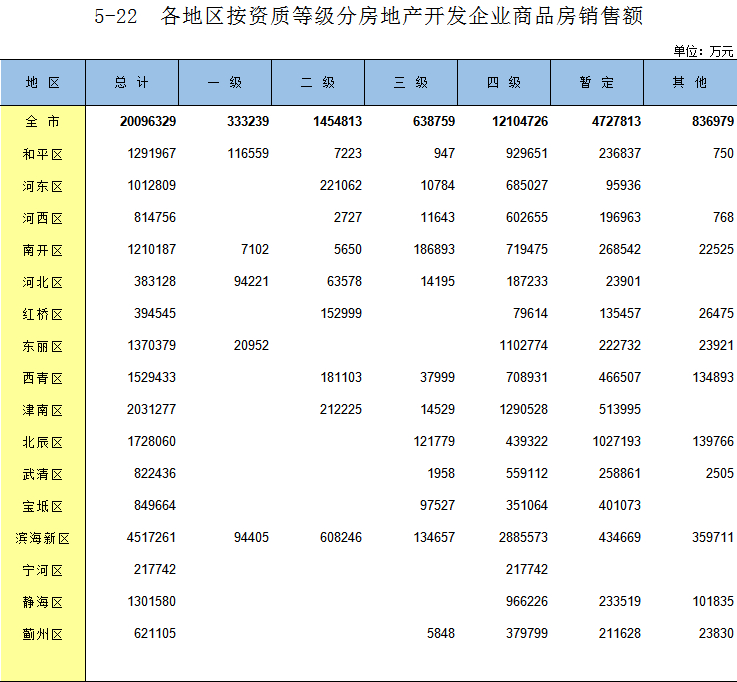This screenshot has height=682, width=737.
Task: Click cell 134893 in the 西青区 row
Action: [713, 377]
